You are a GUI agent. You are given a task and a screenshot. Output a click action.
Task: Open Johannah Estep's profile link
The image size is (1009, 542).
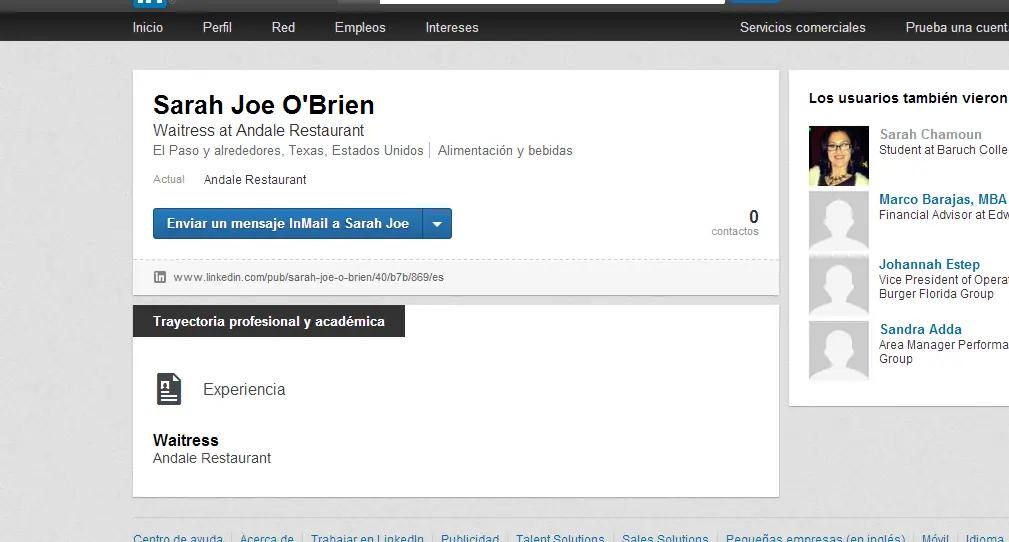tap(929, 265)
